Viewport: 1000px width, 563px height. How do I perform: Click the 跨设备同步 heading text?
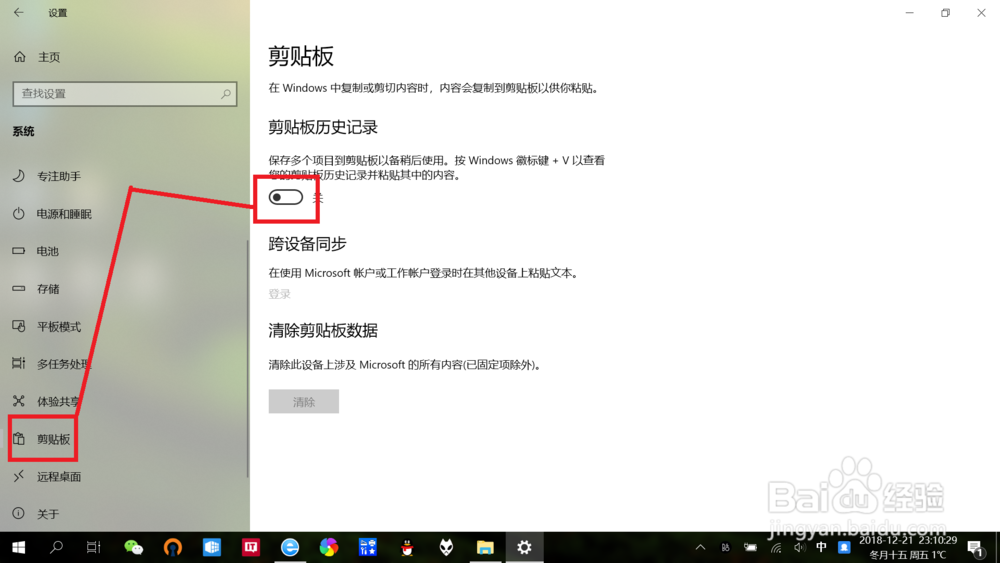point(307,244)
